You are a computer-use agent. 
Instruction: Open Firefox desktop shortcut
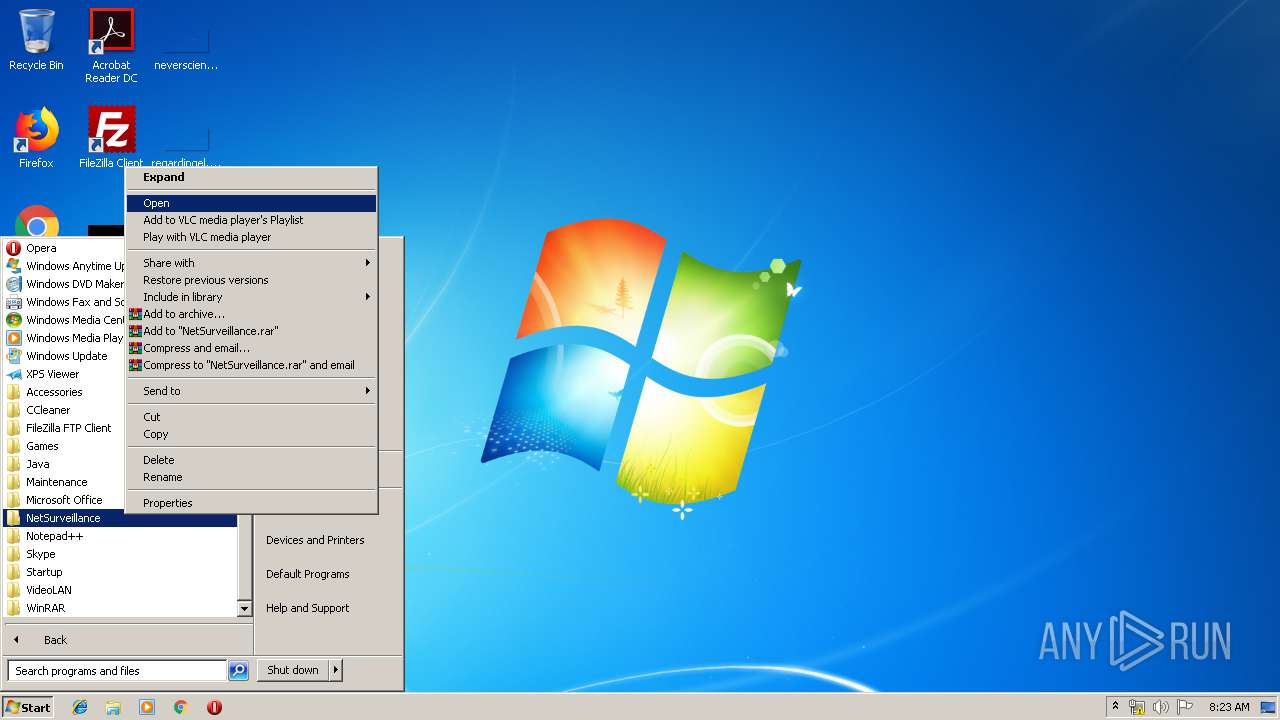(36, 138)
